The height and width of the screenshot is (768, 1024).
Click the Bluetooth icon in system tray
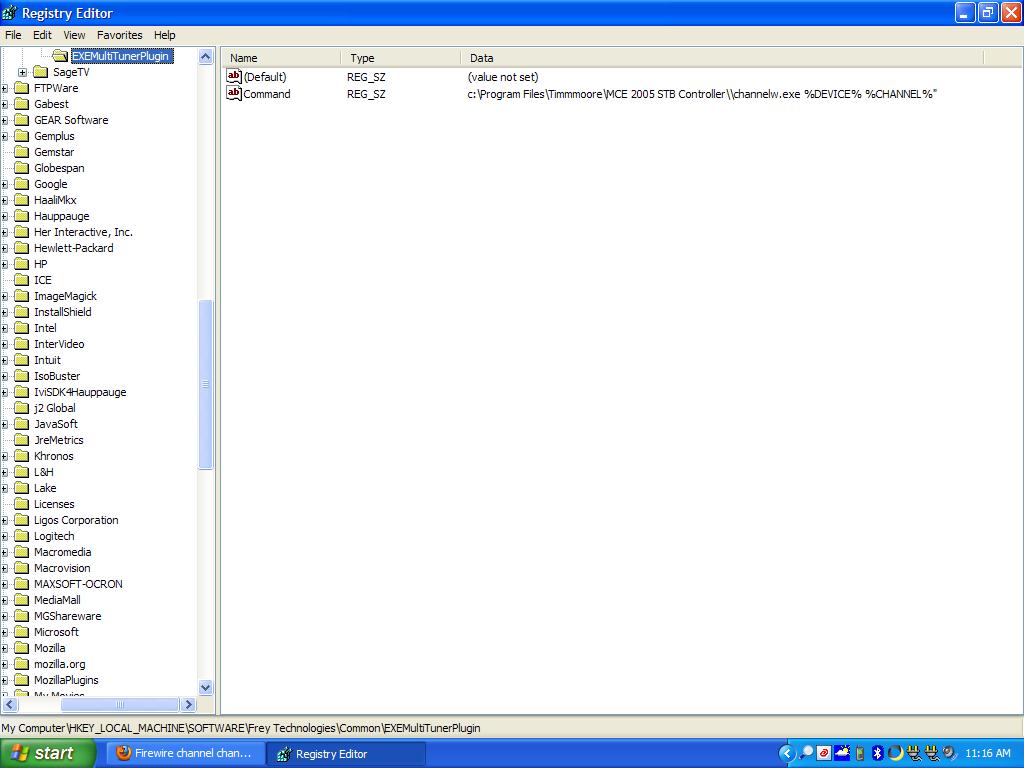coord(877,753)
